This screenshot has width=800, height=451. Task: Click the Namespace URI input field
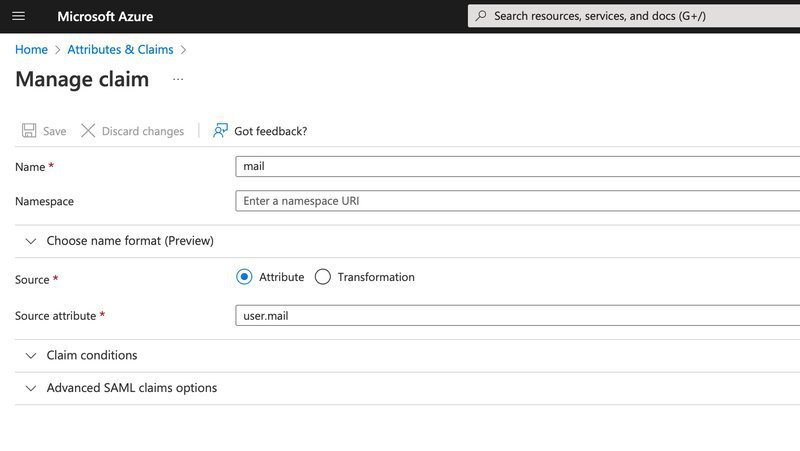[x=516, y=201]
